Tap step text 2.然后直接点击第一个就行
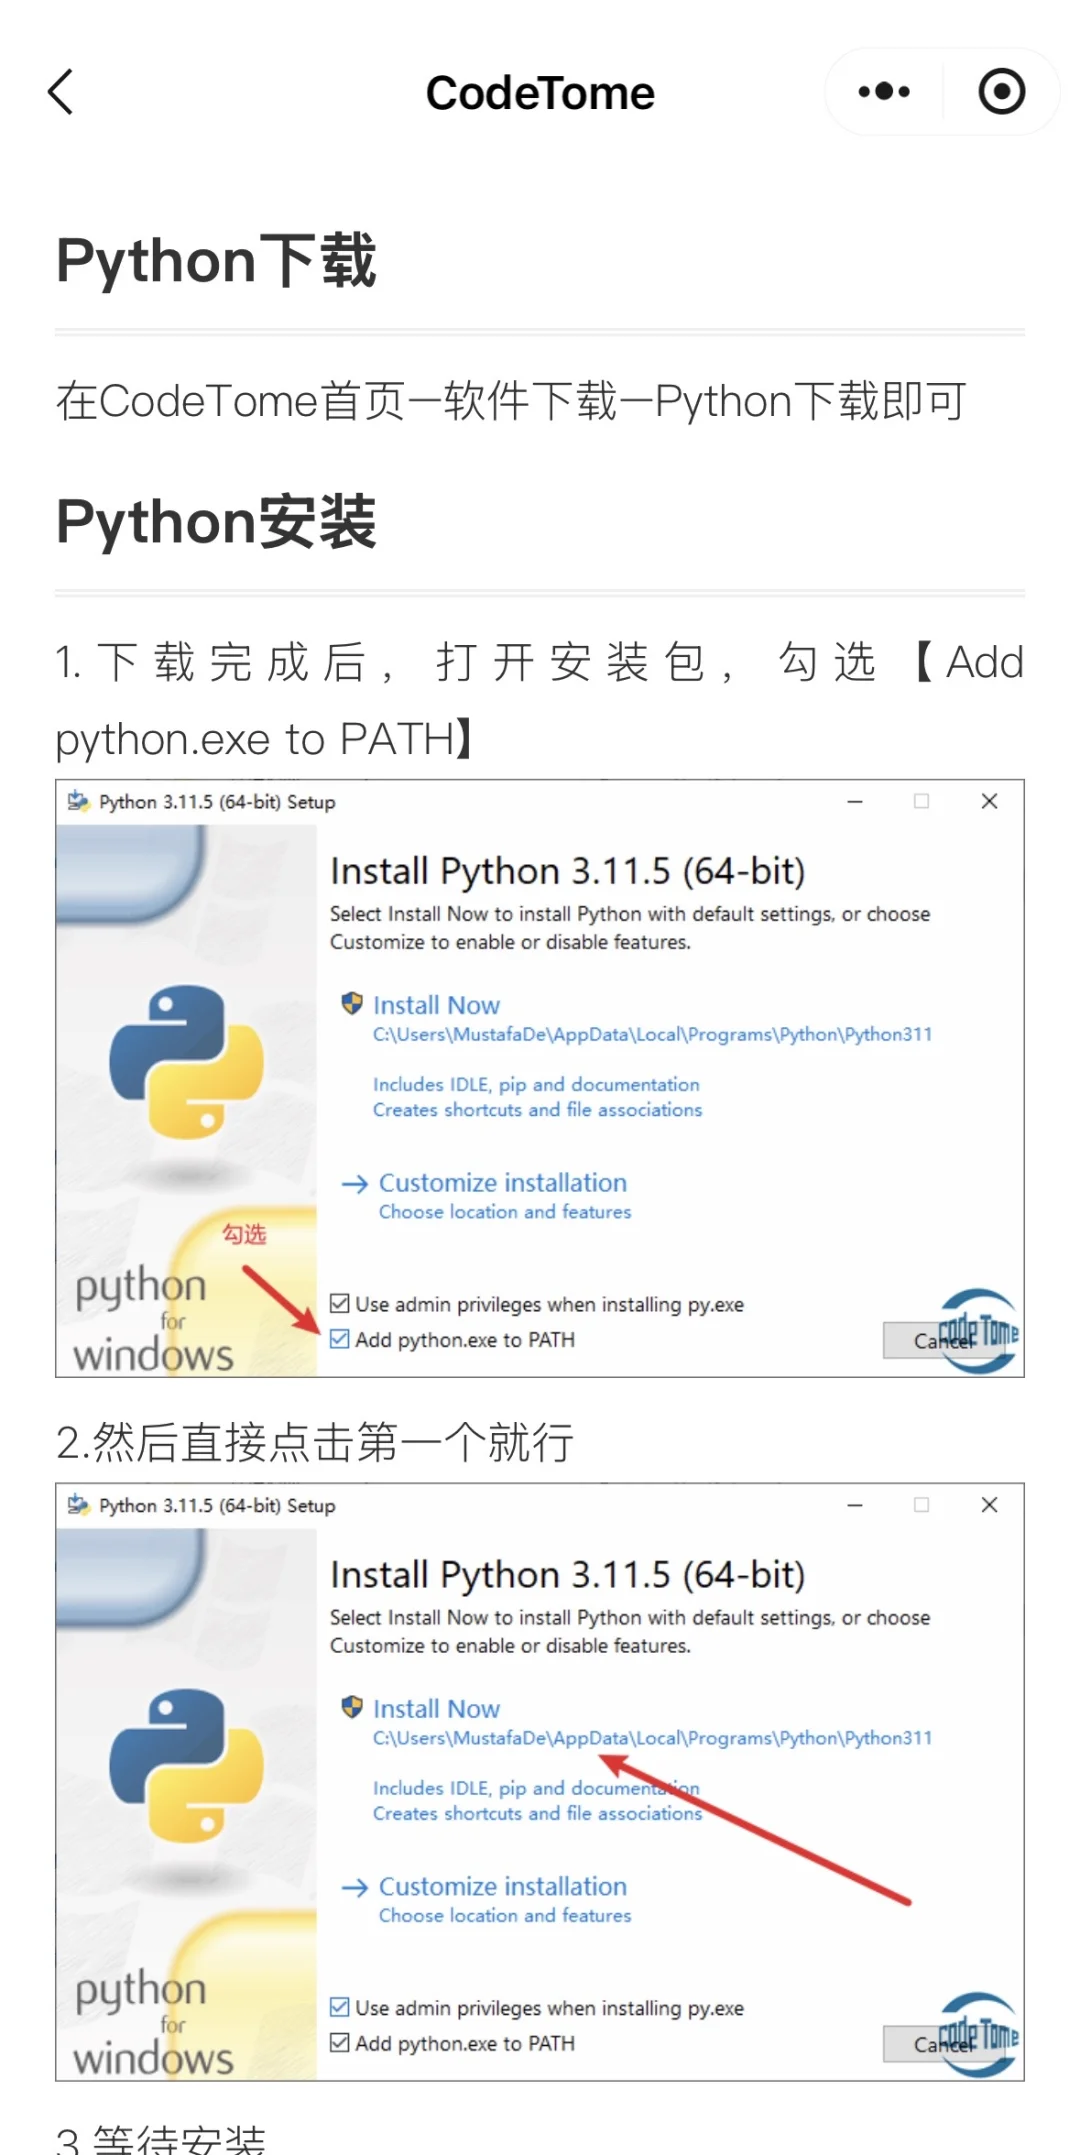Viewport: 1080px width, 2155px height. point(315,1443)
